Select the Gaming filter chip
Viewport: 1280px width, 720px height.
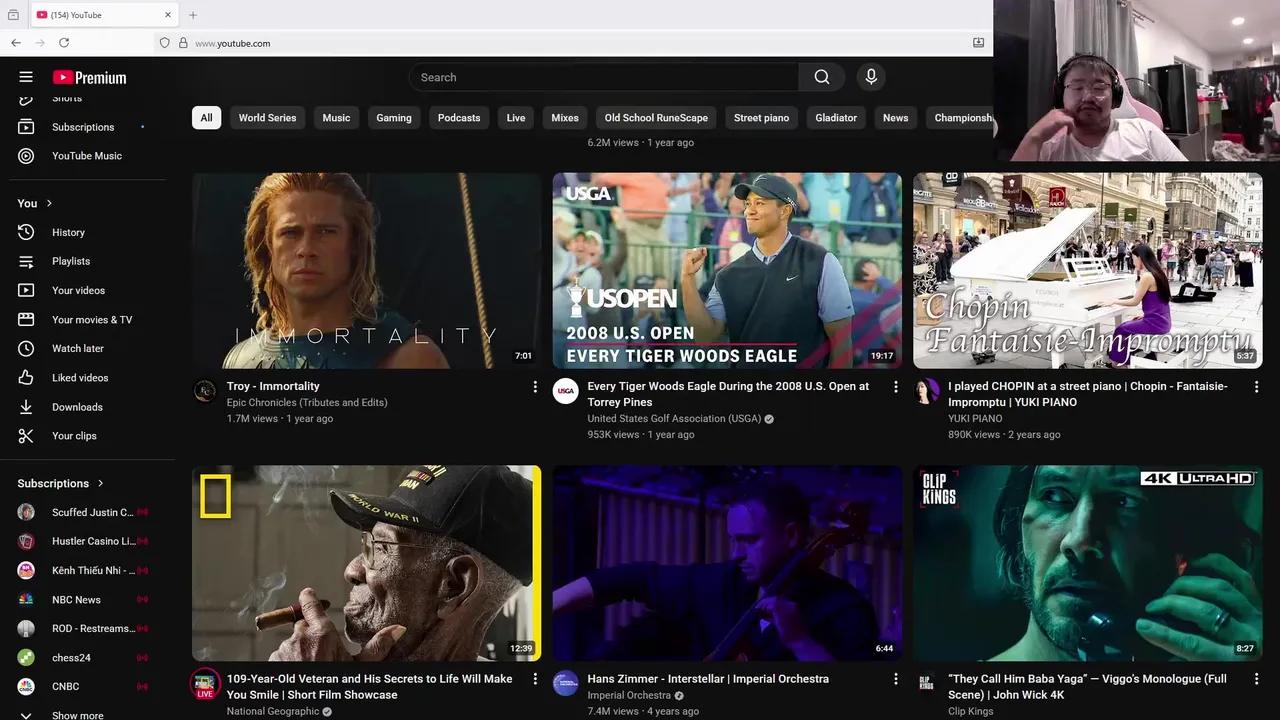coord(393,118)
